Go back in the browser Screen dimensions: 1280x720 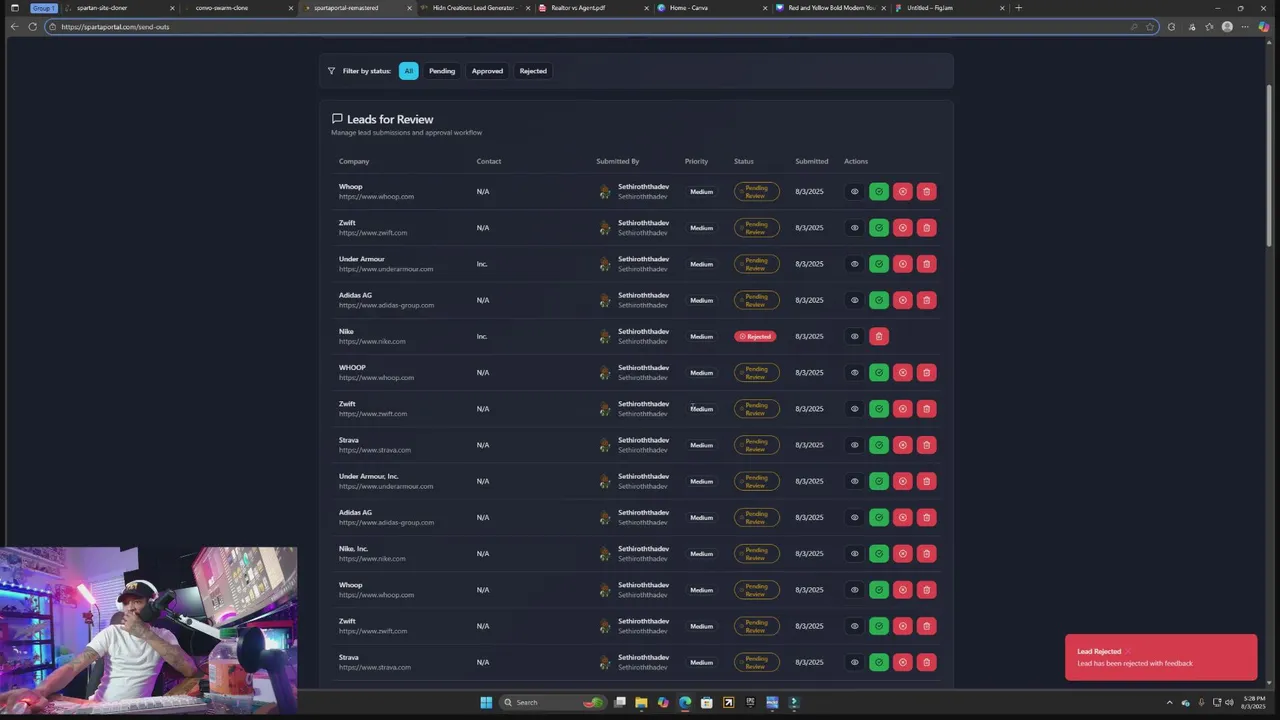tap(14, 27)
